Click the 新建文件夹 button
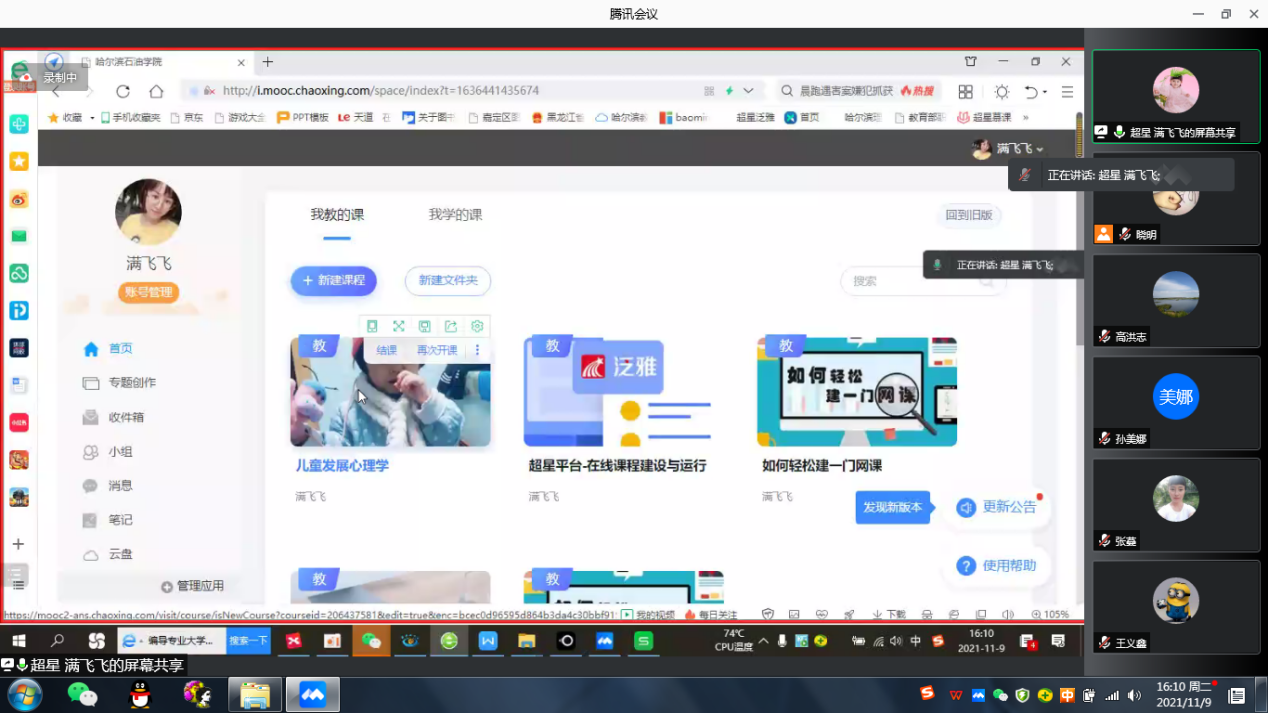The height and width of the screenshot is (713, 1268). tap(447, 281)
